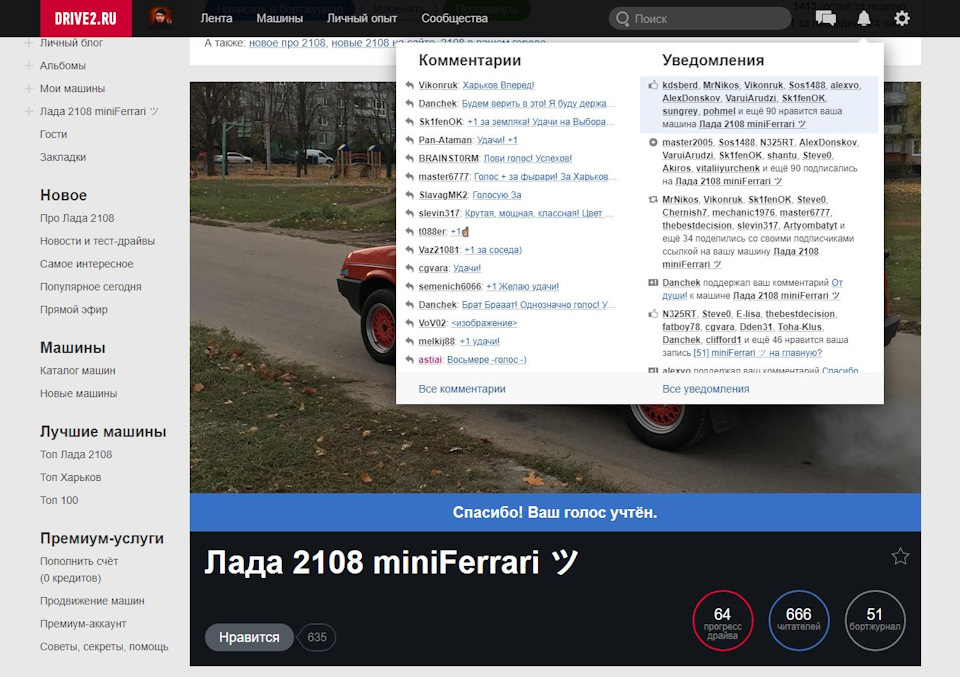Reply arrow next to slevin317 comment
Viewport: 960px width, 677px height.
coord(410,214)
